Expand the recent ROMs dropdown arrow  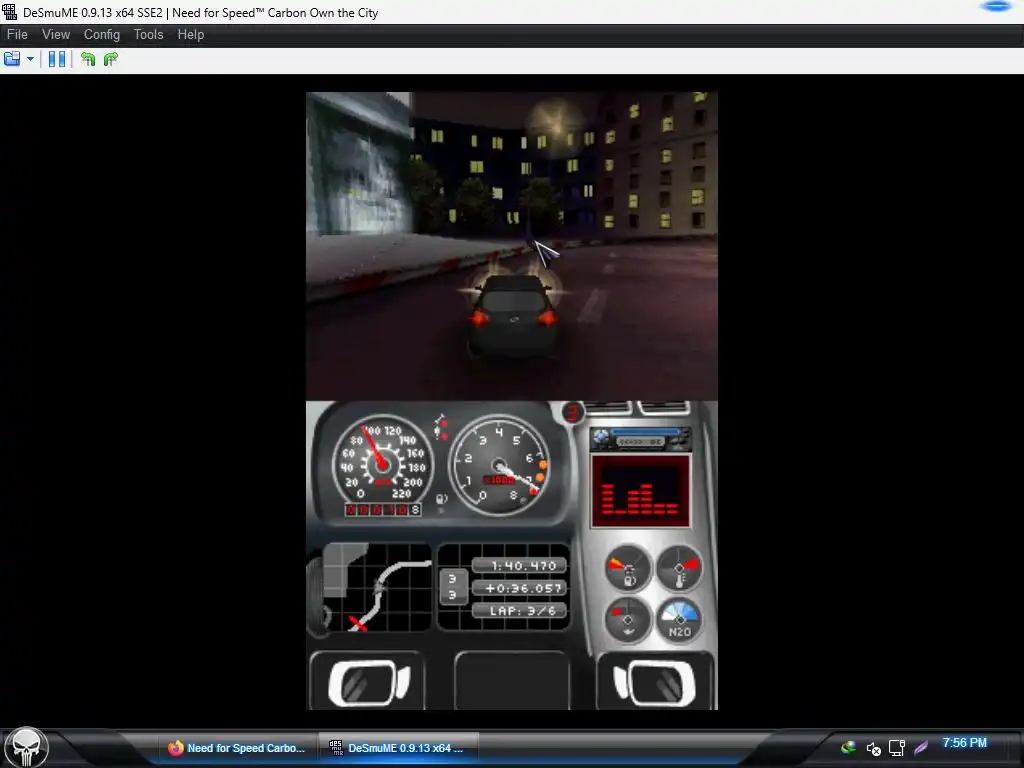(x=30, y=59)
